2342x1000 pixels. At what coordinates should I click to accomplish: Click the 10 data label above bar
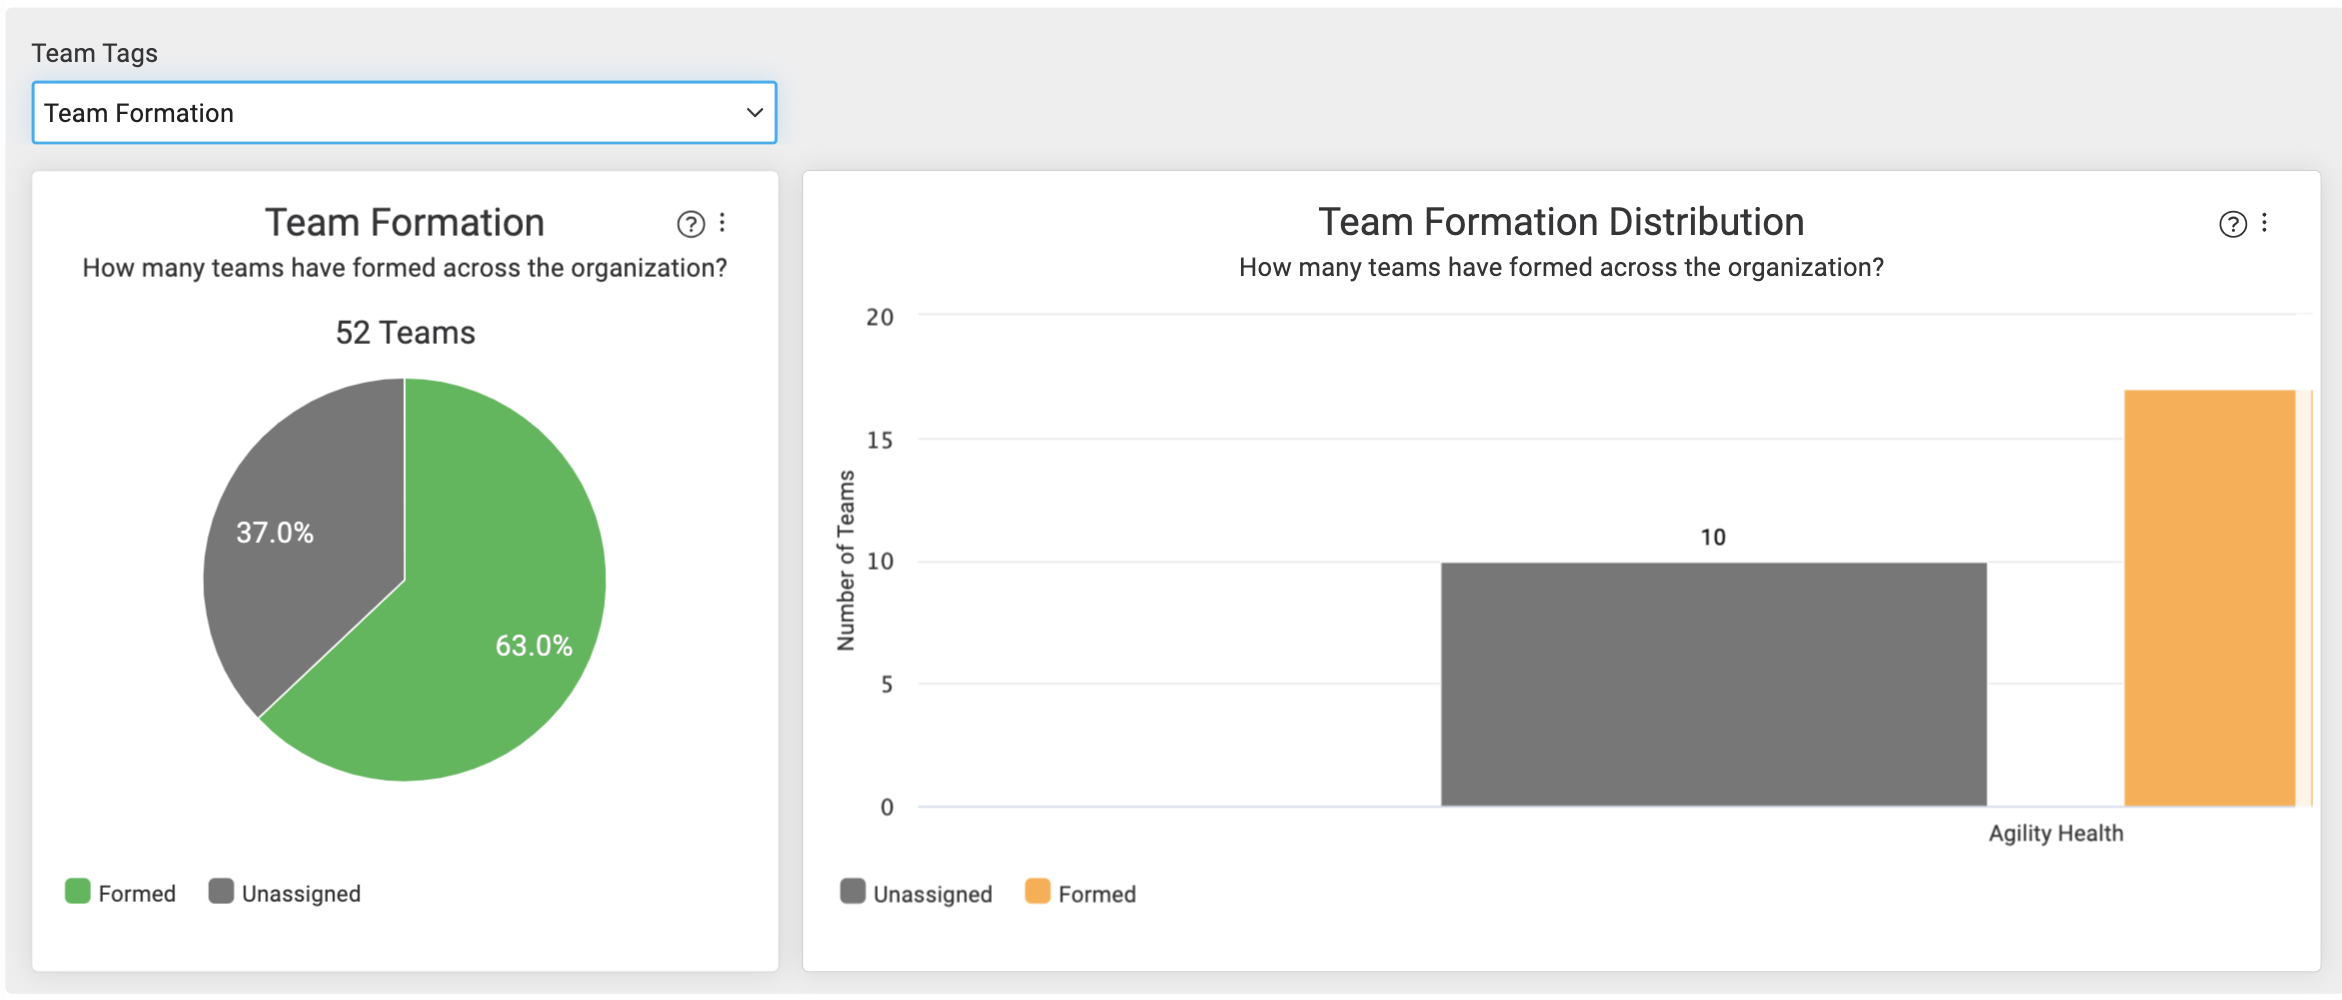1713,537
